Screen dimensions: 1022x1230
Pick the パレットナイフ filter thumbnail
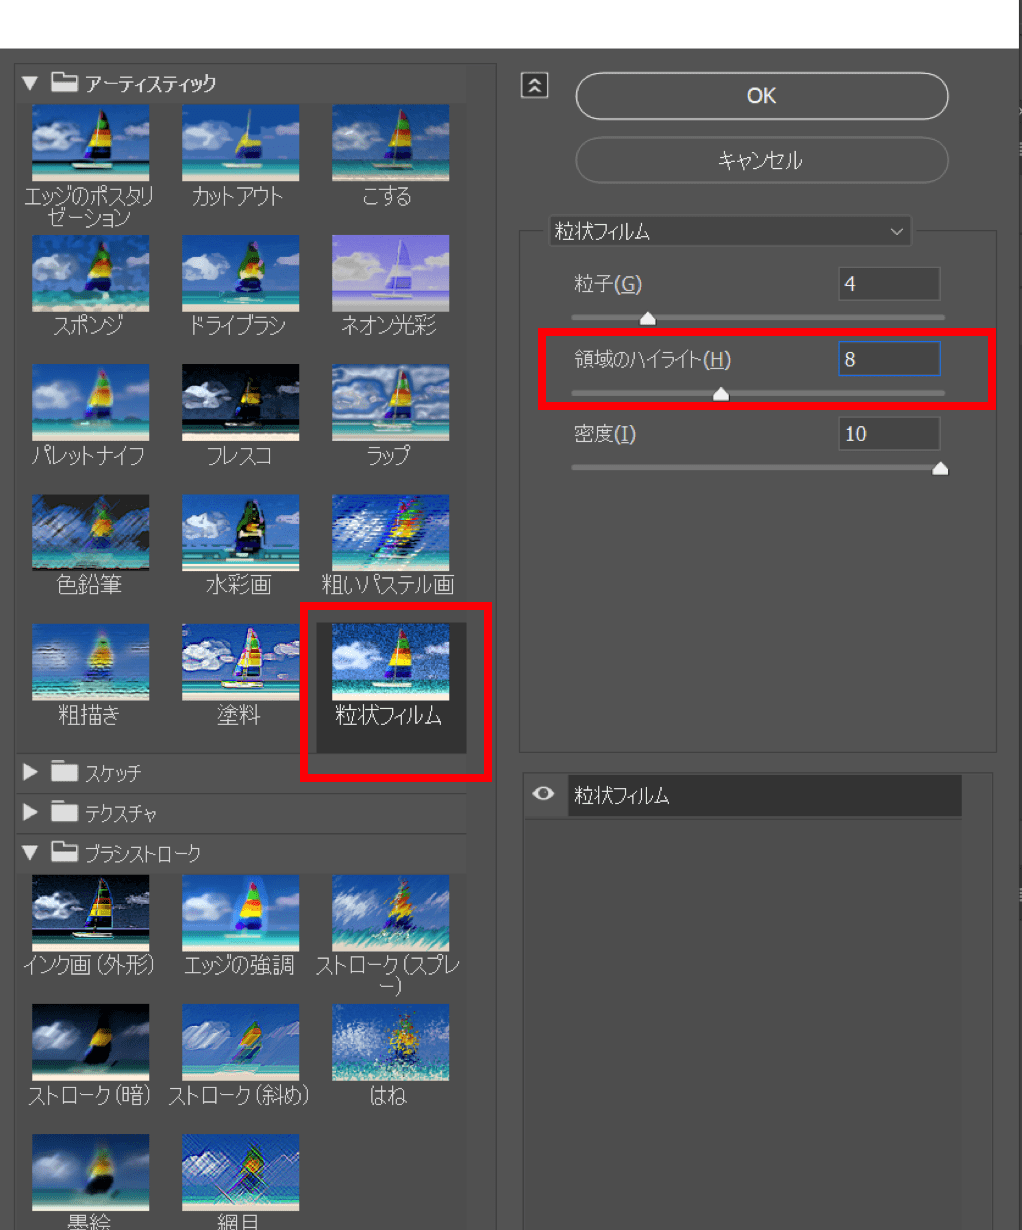[x=90, y=402]
